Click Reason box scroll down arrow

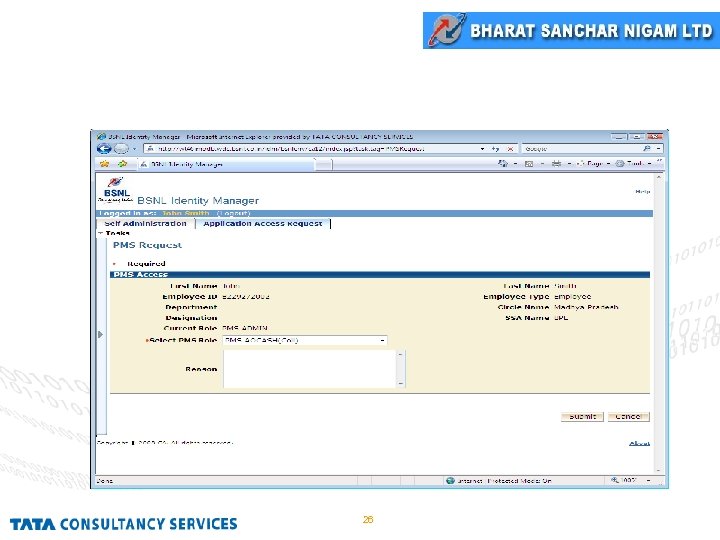click(x=400, y=383)
